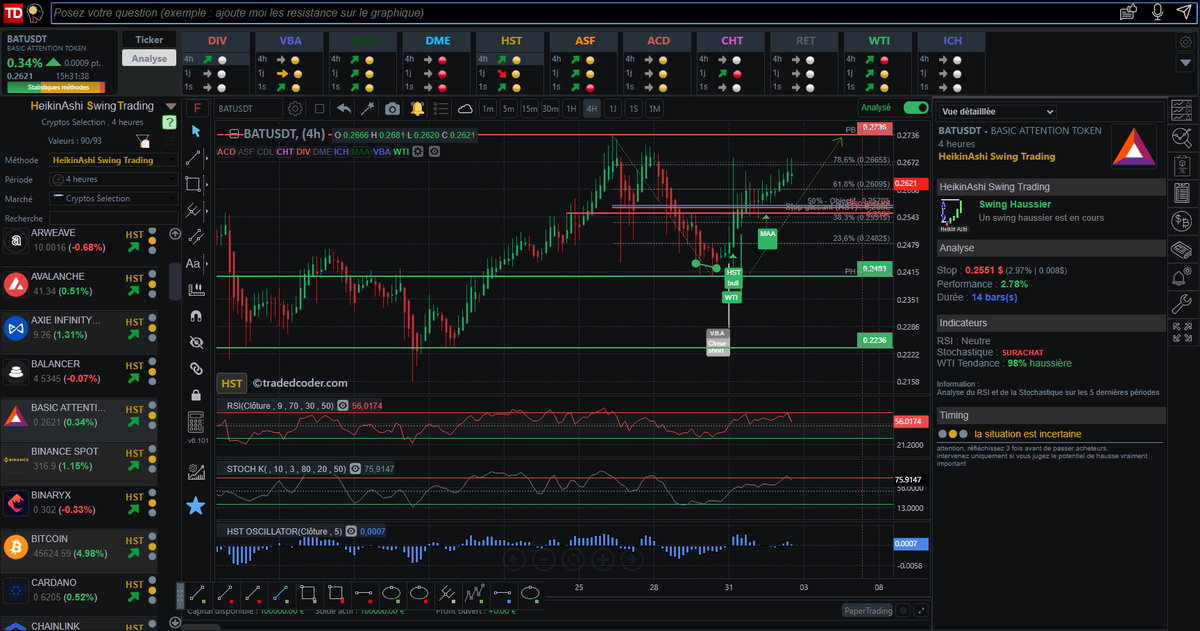
Task: Select the 1J timeframe
Action: [613, 108]
